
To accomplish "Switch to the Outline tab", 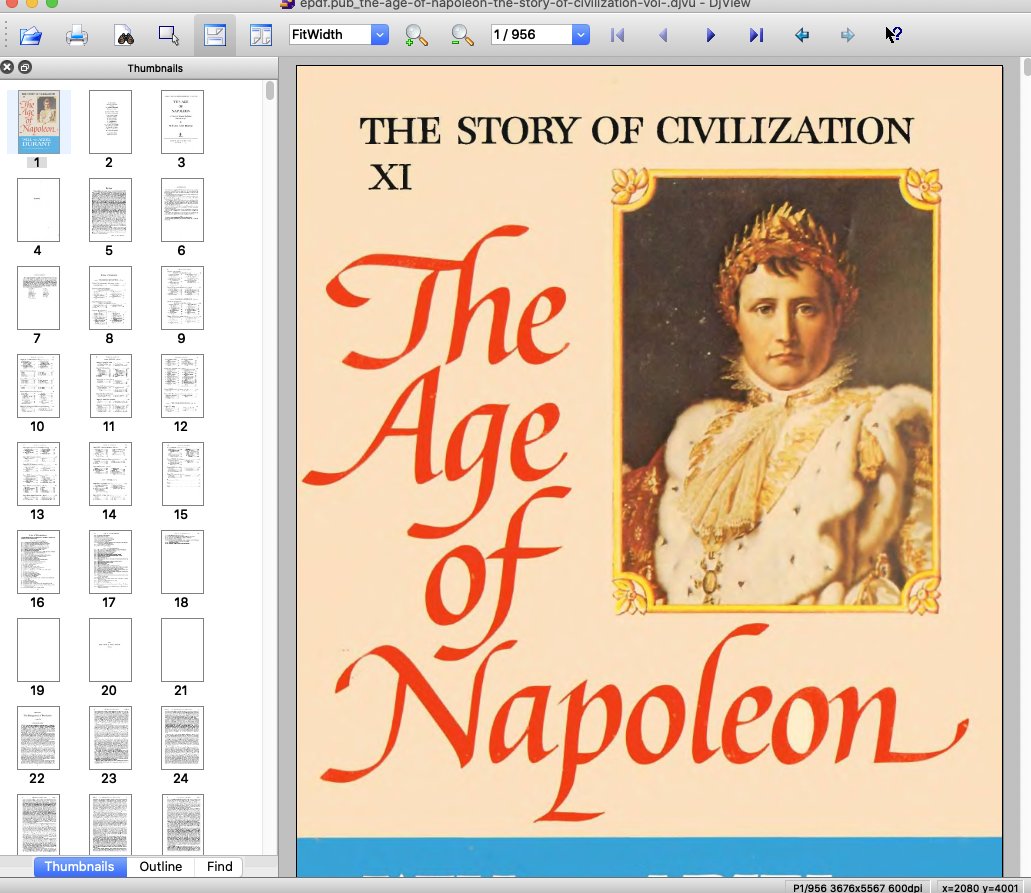I will tap(160, 866).
